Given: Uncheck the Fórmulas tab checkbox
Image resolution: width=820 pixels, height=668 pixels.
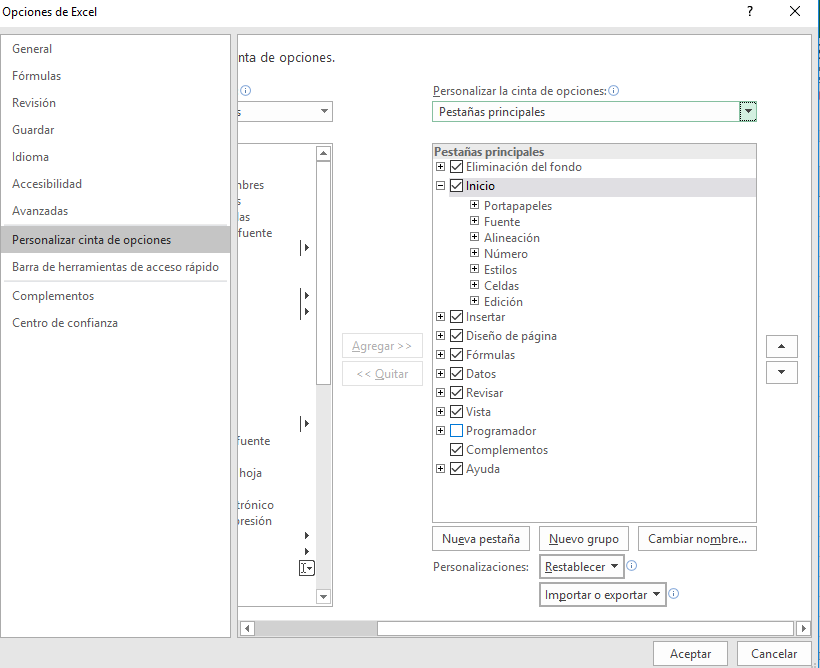Looking at the screenshot, I should pyautogui.click(x=457, y=354).
